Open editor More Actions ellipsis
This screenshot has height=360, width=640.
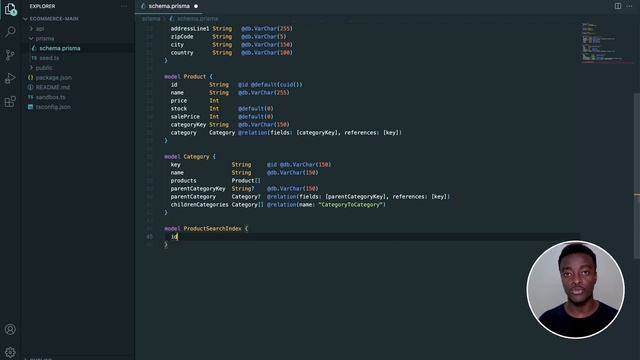(x=629, y=6)
